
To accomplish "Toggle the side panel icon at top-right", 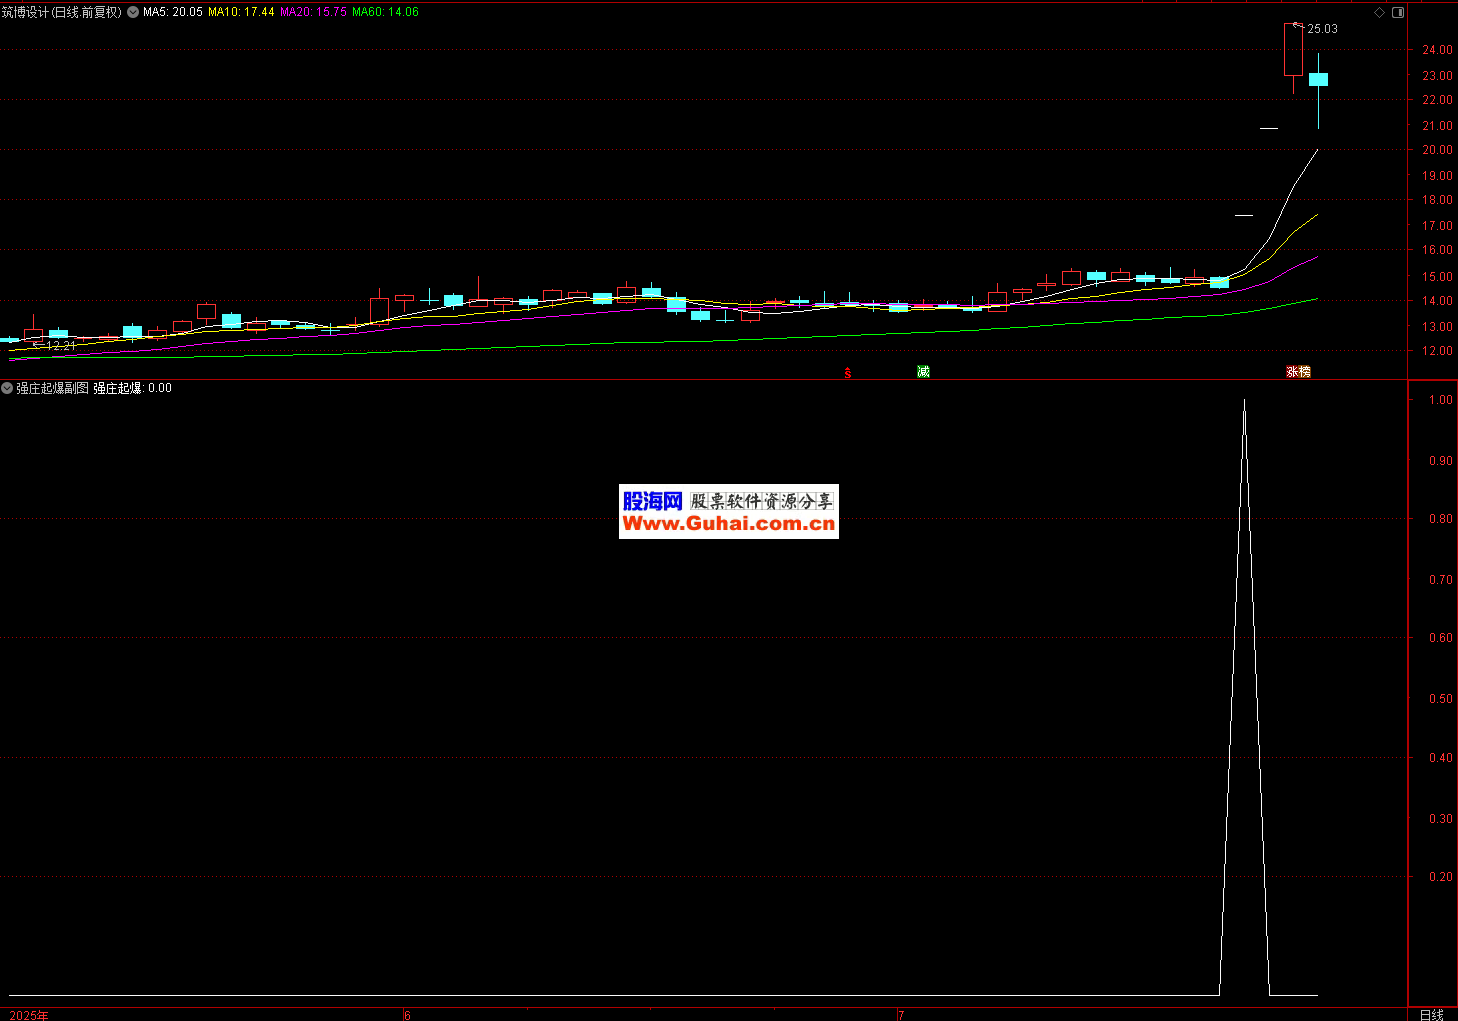I will click(x=1398, y=12).
